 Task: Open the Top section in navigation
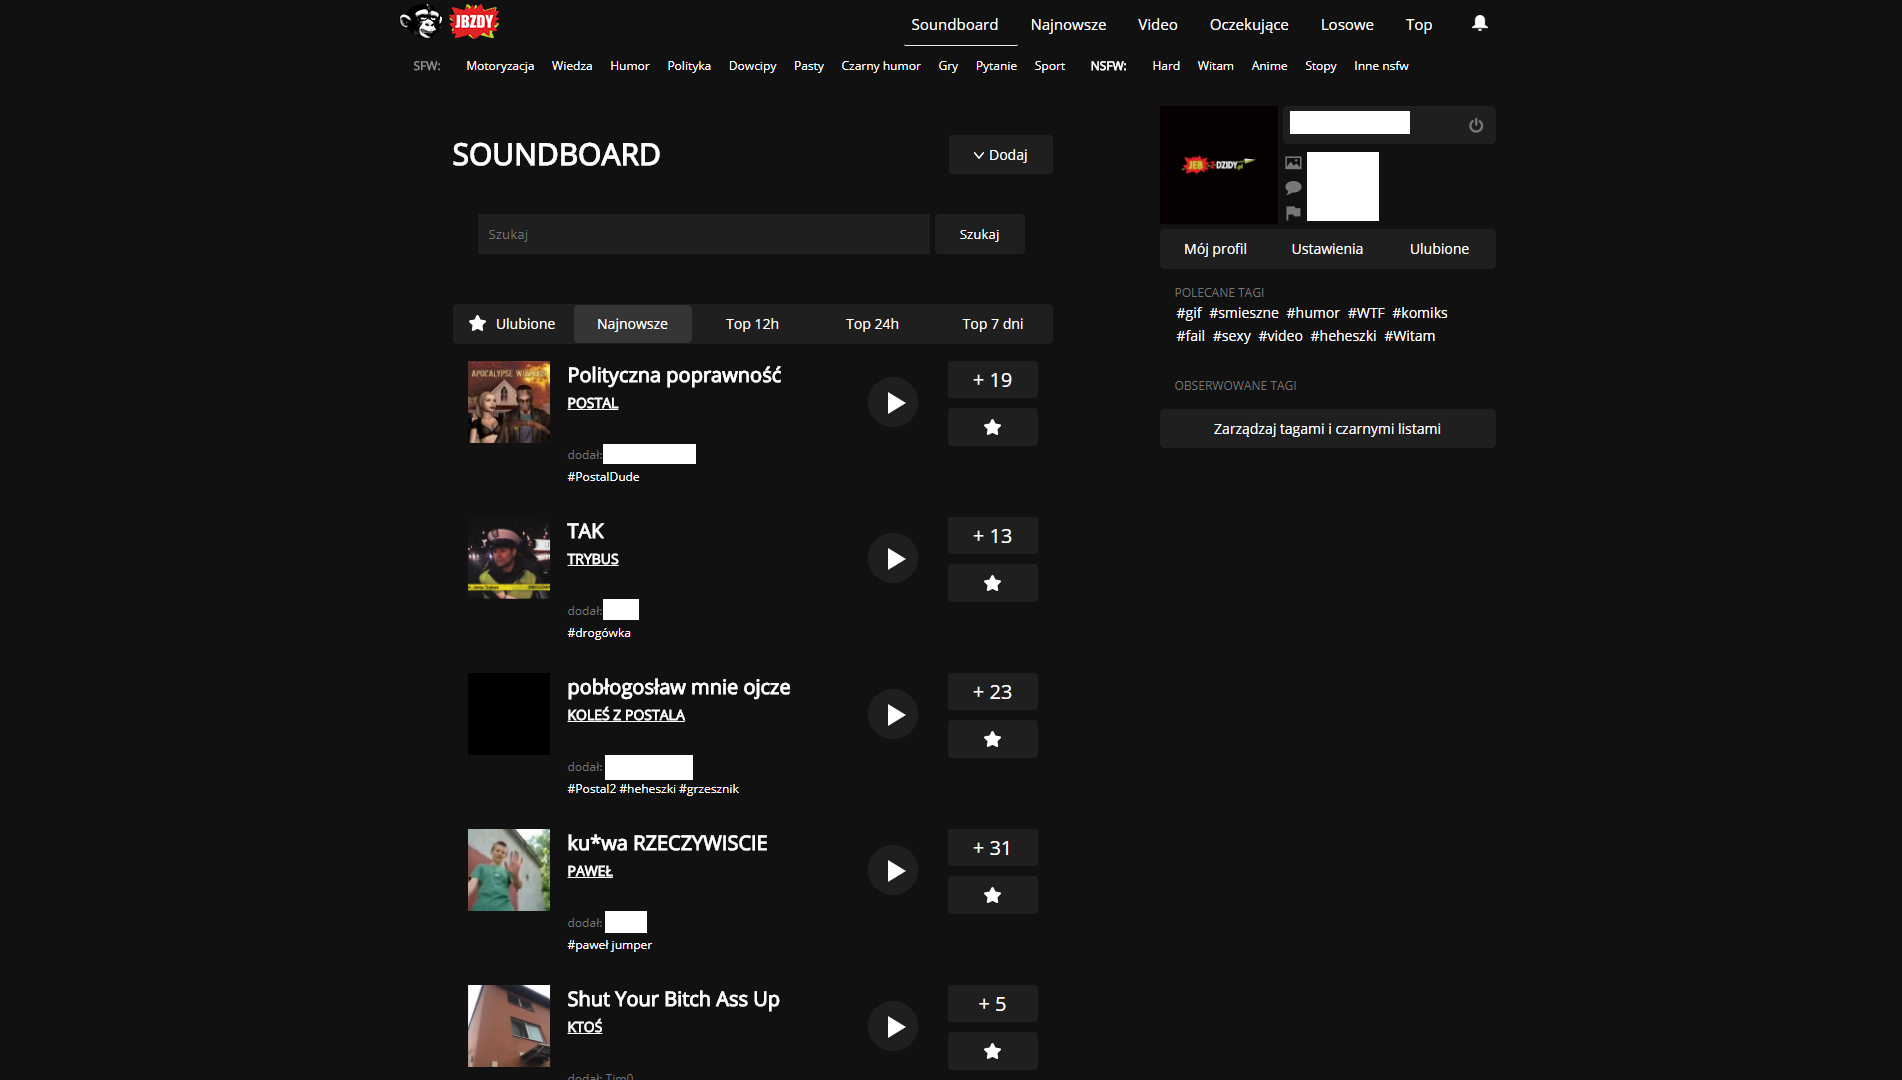point(1419,24)
